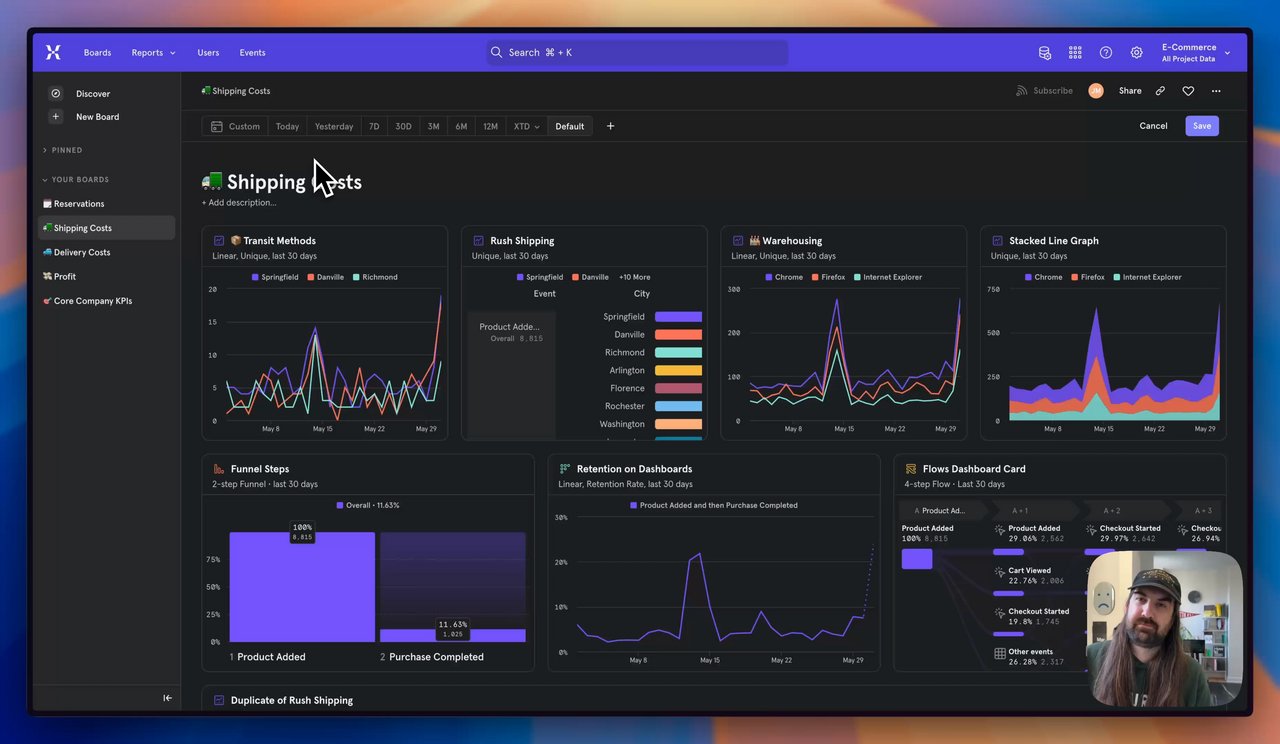
Task: Click the Flows Dashboard Card icon
Action: [x=911, y=468]
